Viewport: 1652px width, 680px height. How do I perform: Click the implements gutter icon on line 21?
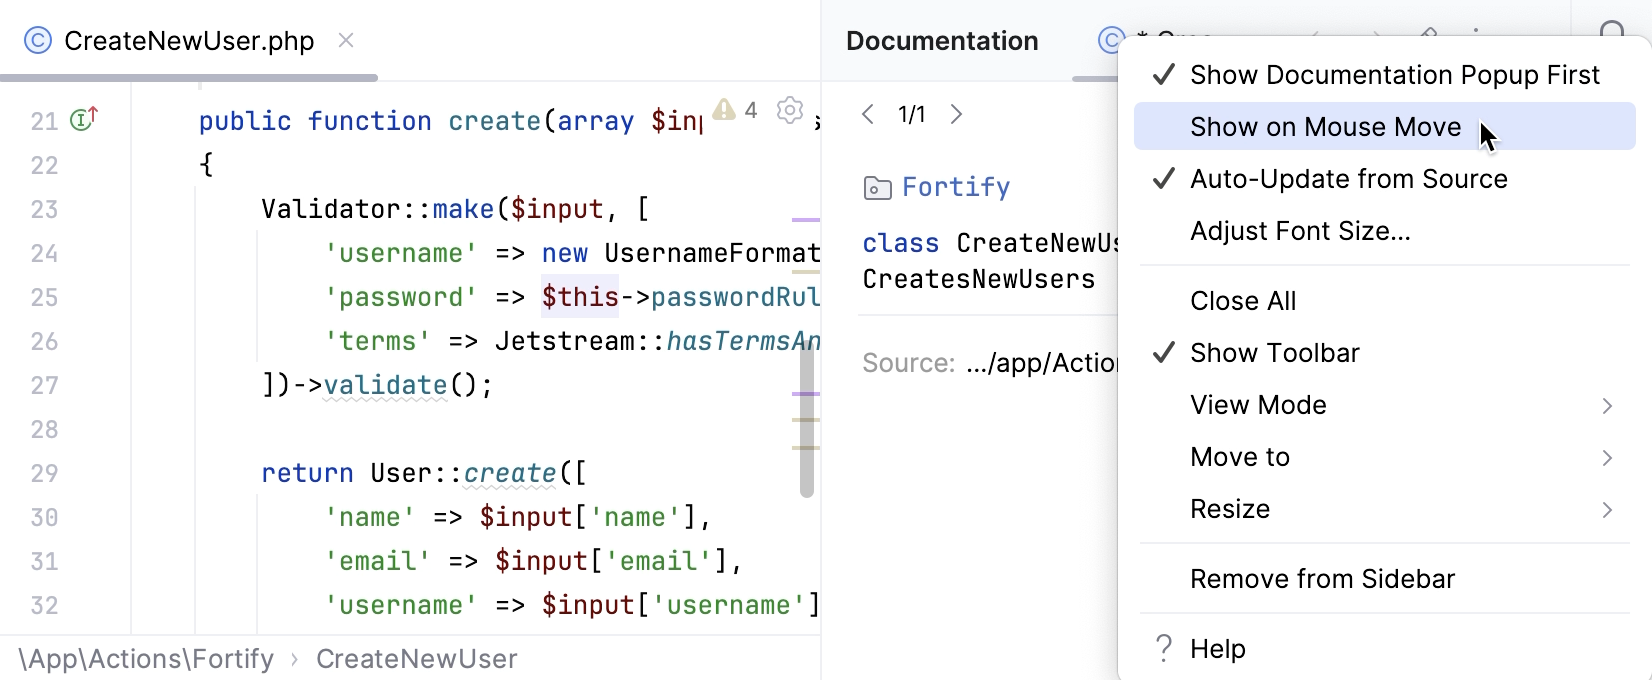coord(84,120)
